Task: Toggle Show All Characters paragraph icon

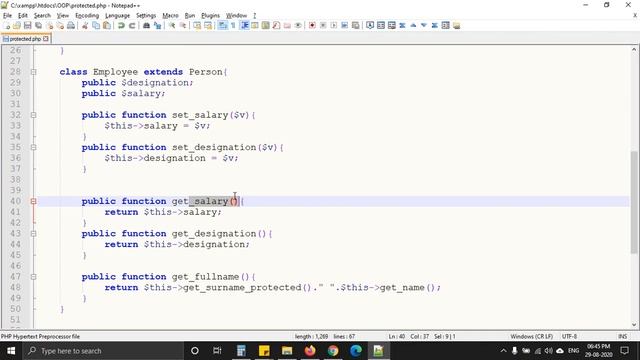Action: coord(233,25)
